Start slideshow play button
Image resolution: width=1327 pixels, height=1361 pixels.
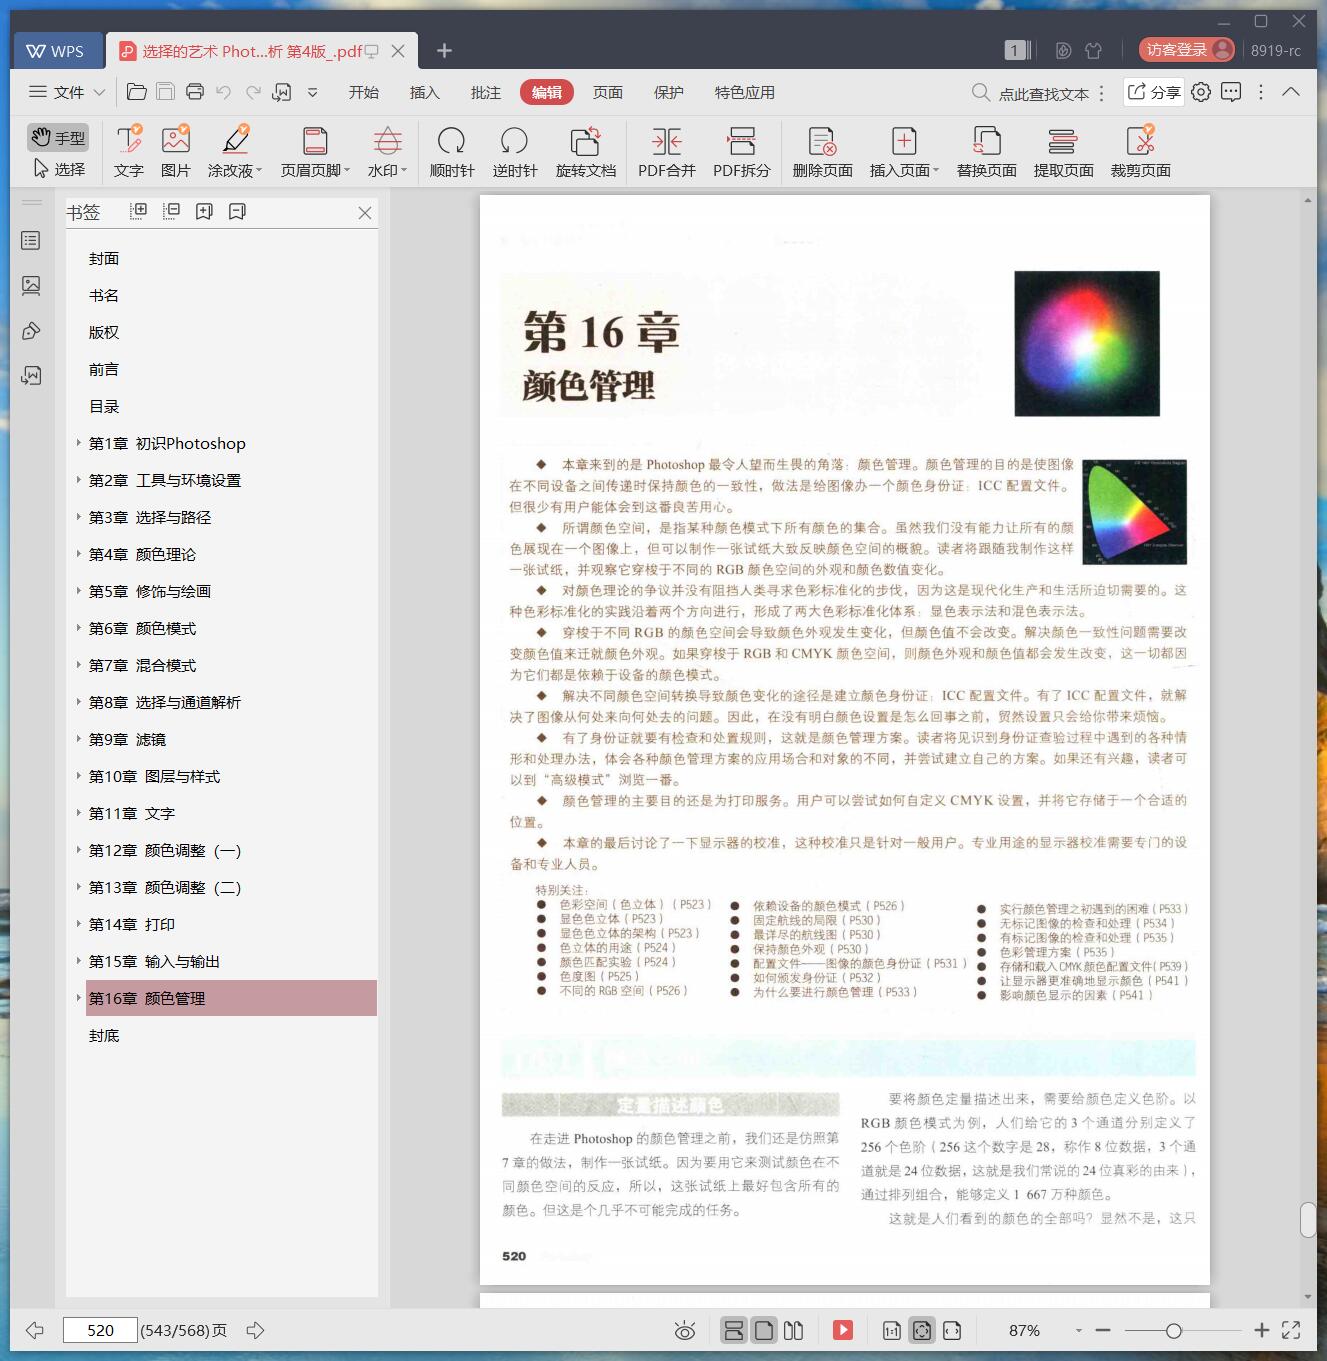pos(843,1330)
